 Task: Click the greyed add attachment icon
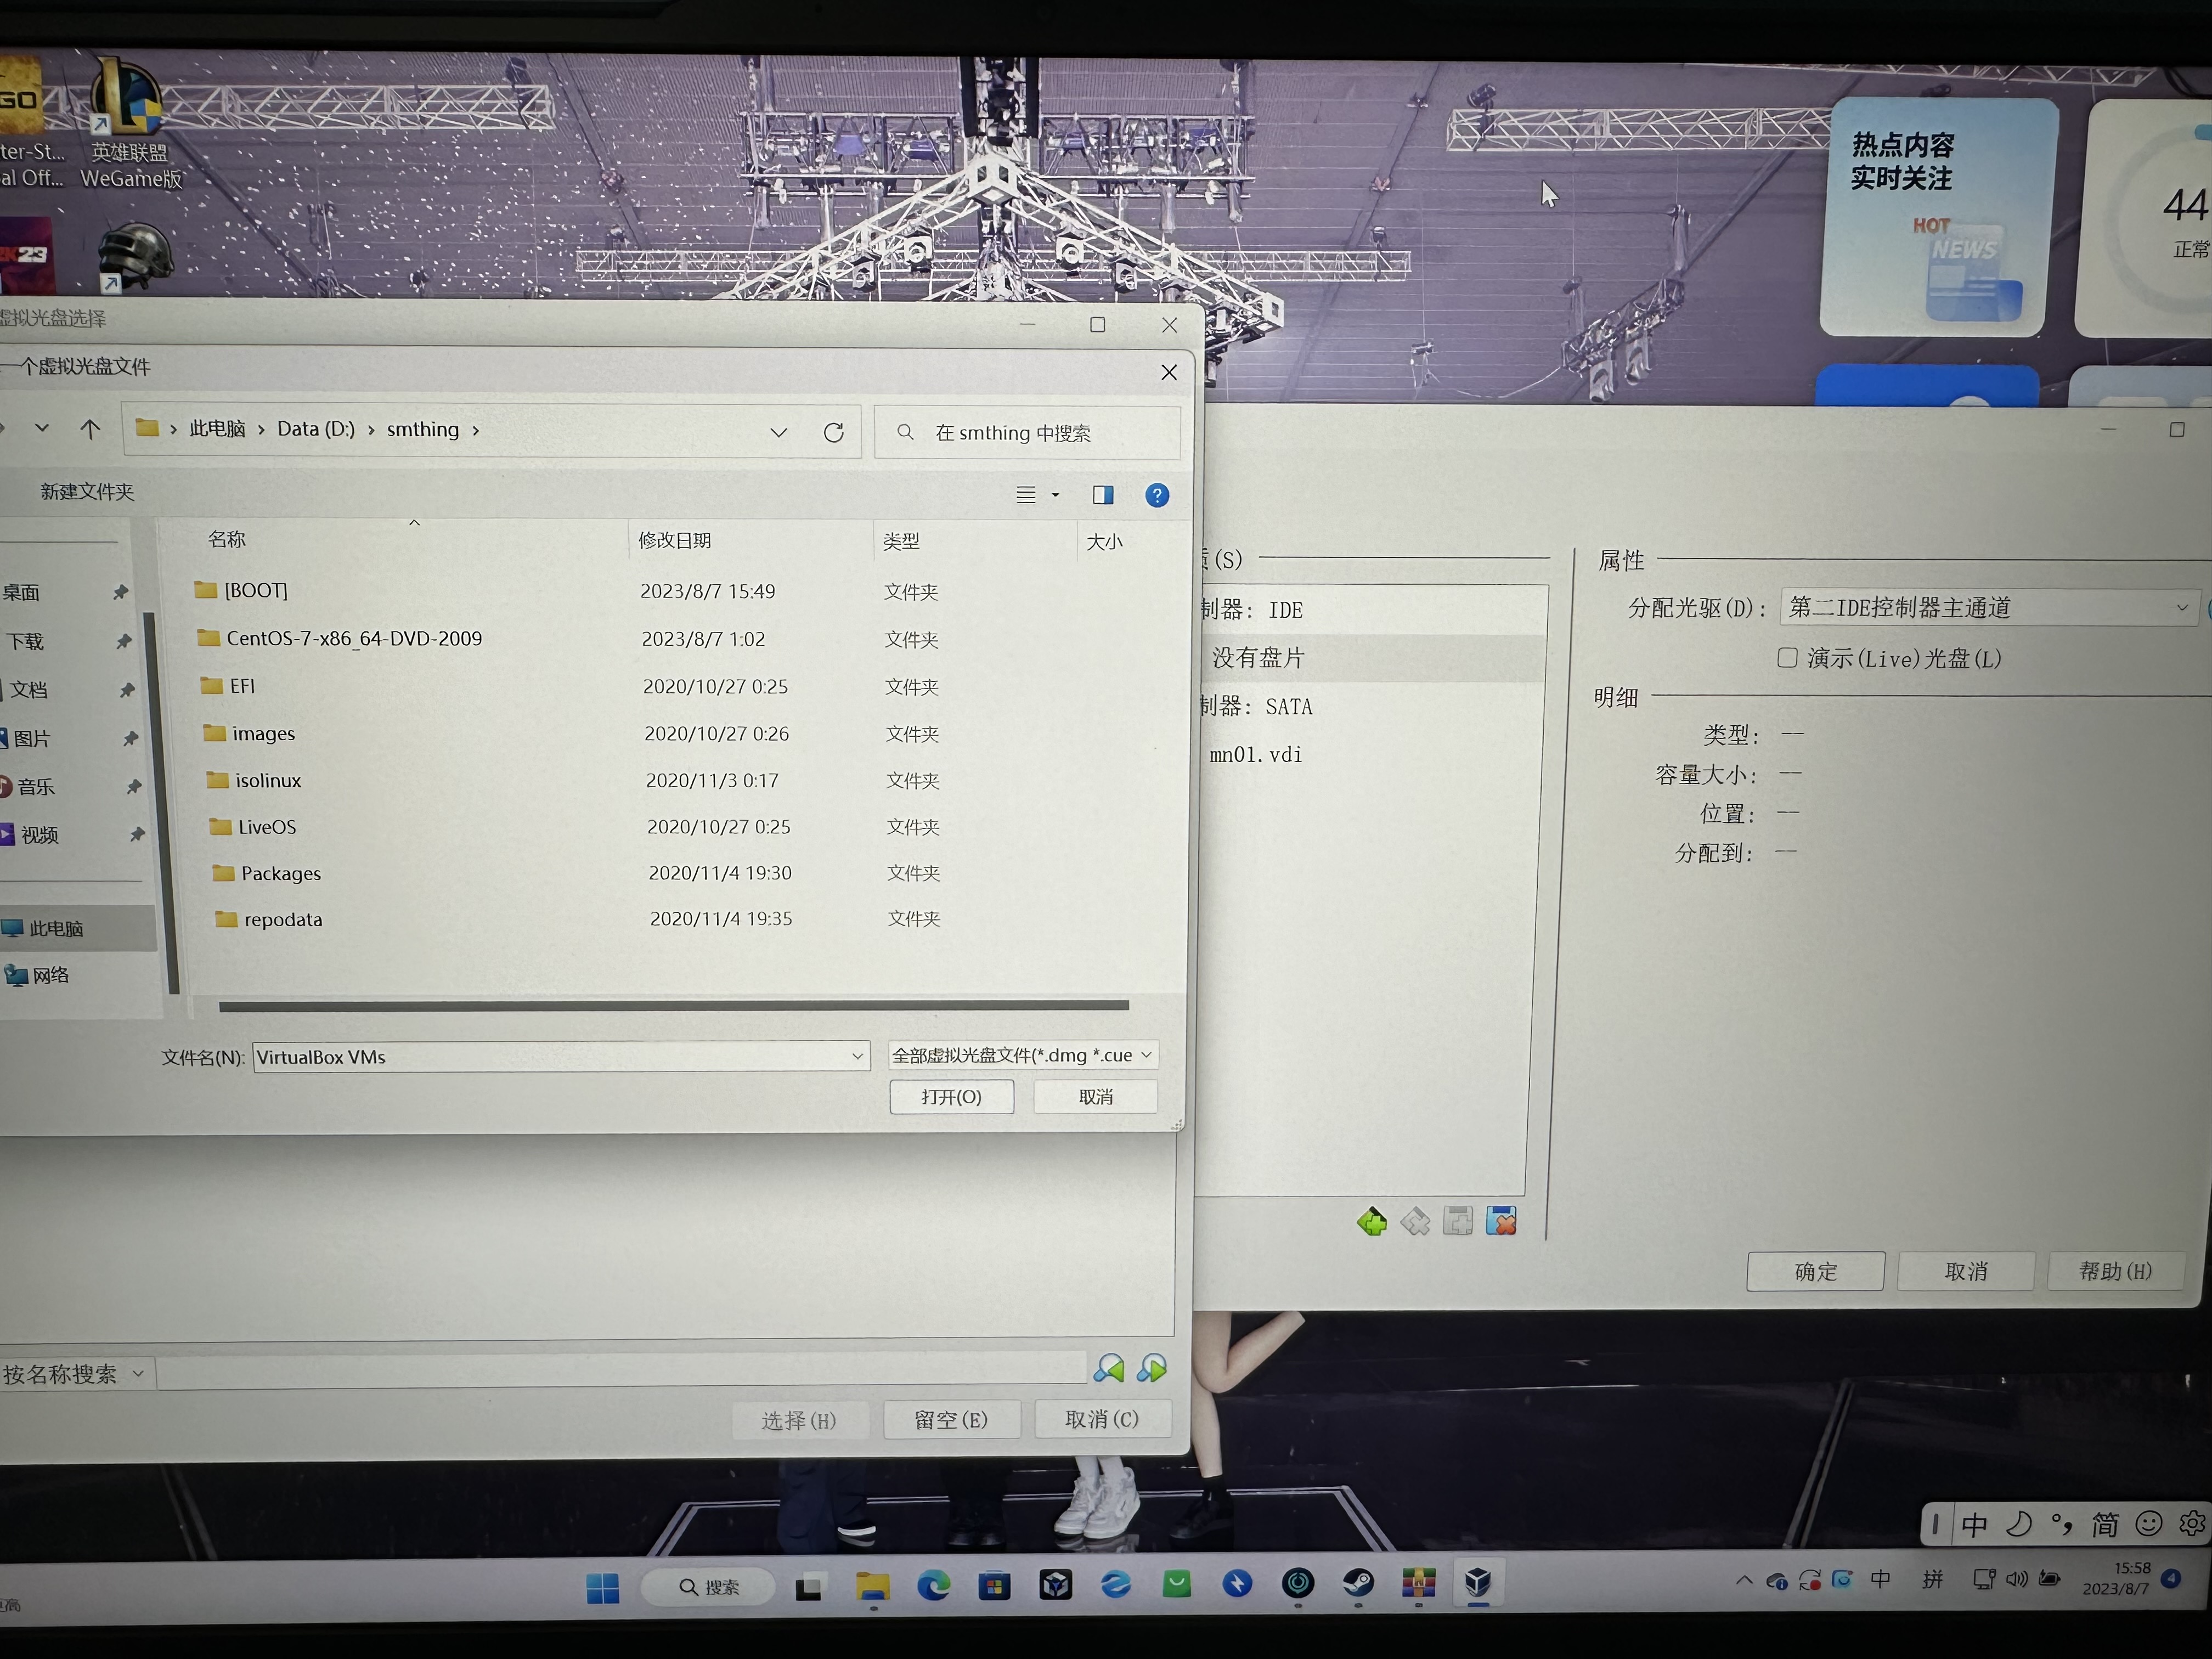(1458, 1221)
